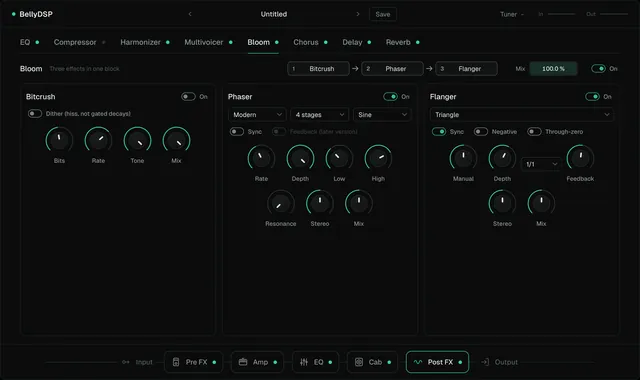
Task: Click the status dot beside Multivoicer tab
Action: point(231,42)
